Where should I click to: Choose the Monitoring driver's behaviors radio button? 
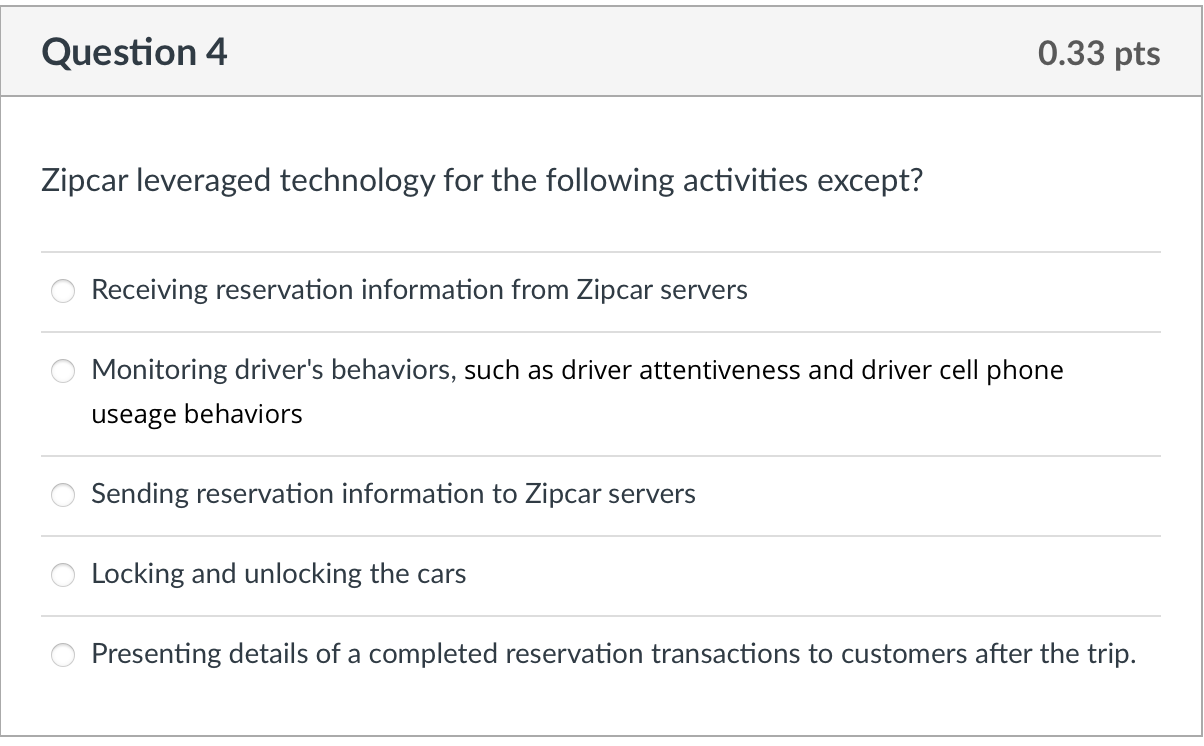tap(64, 371)
